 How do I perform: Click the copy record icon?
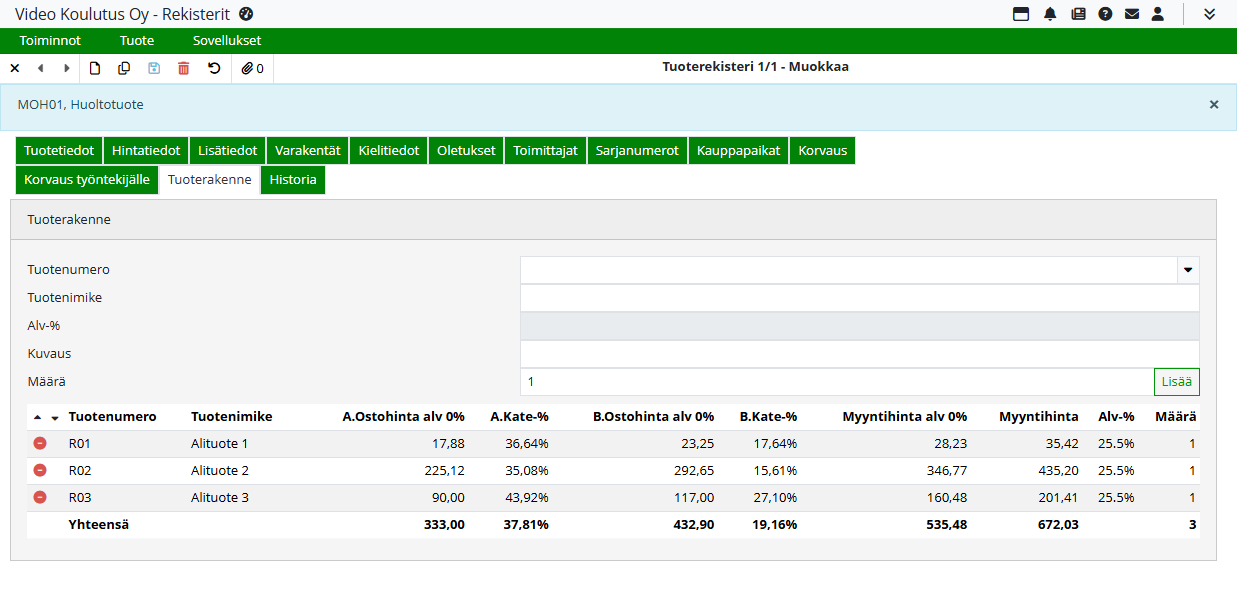(125, 68)
